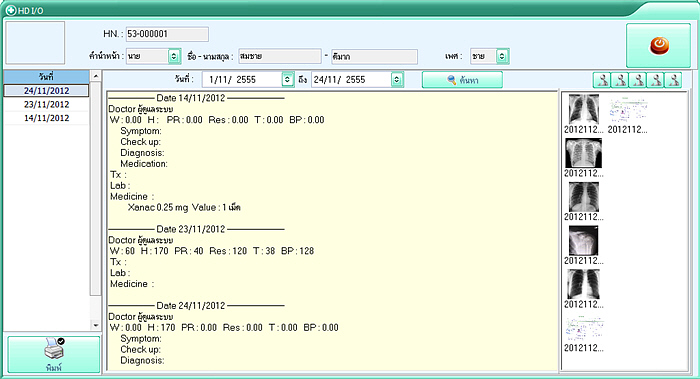Click the Date 23/11/2012 record heading

pyautogui.click(x=196, y=229)
